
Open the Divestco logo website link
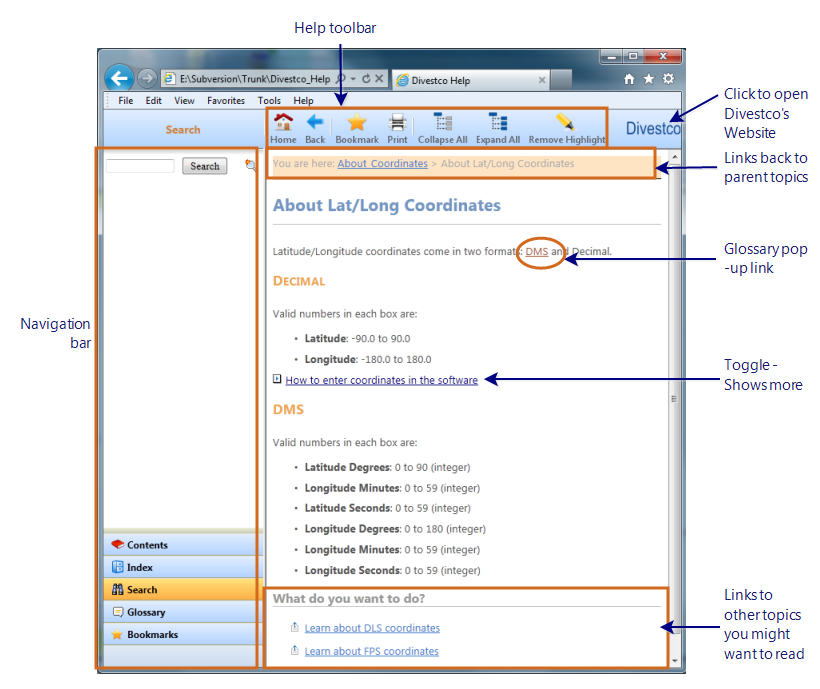(652, 128)
